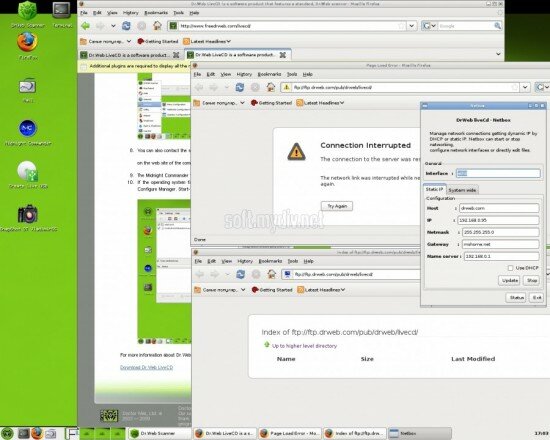Go Home in Page Load Error window
550x440 pixels.
[270, 87]
